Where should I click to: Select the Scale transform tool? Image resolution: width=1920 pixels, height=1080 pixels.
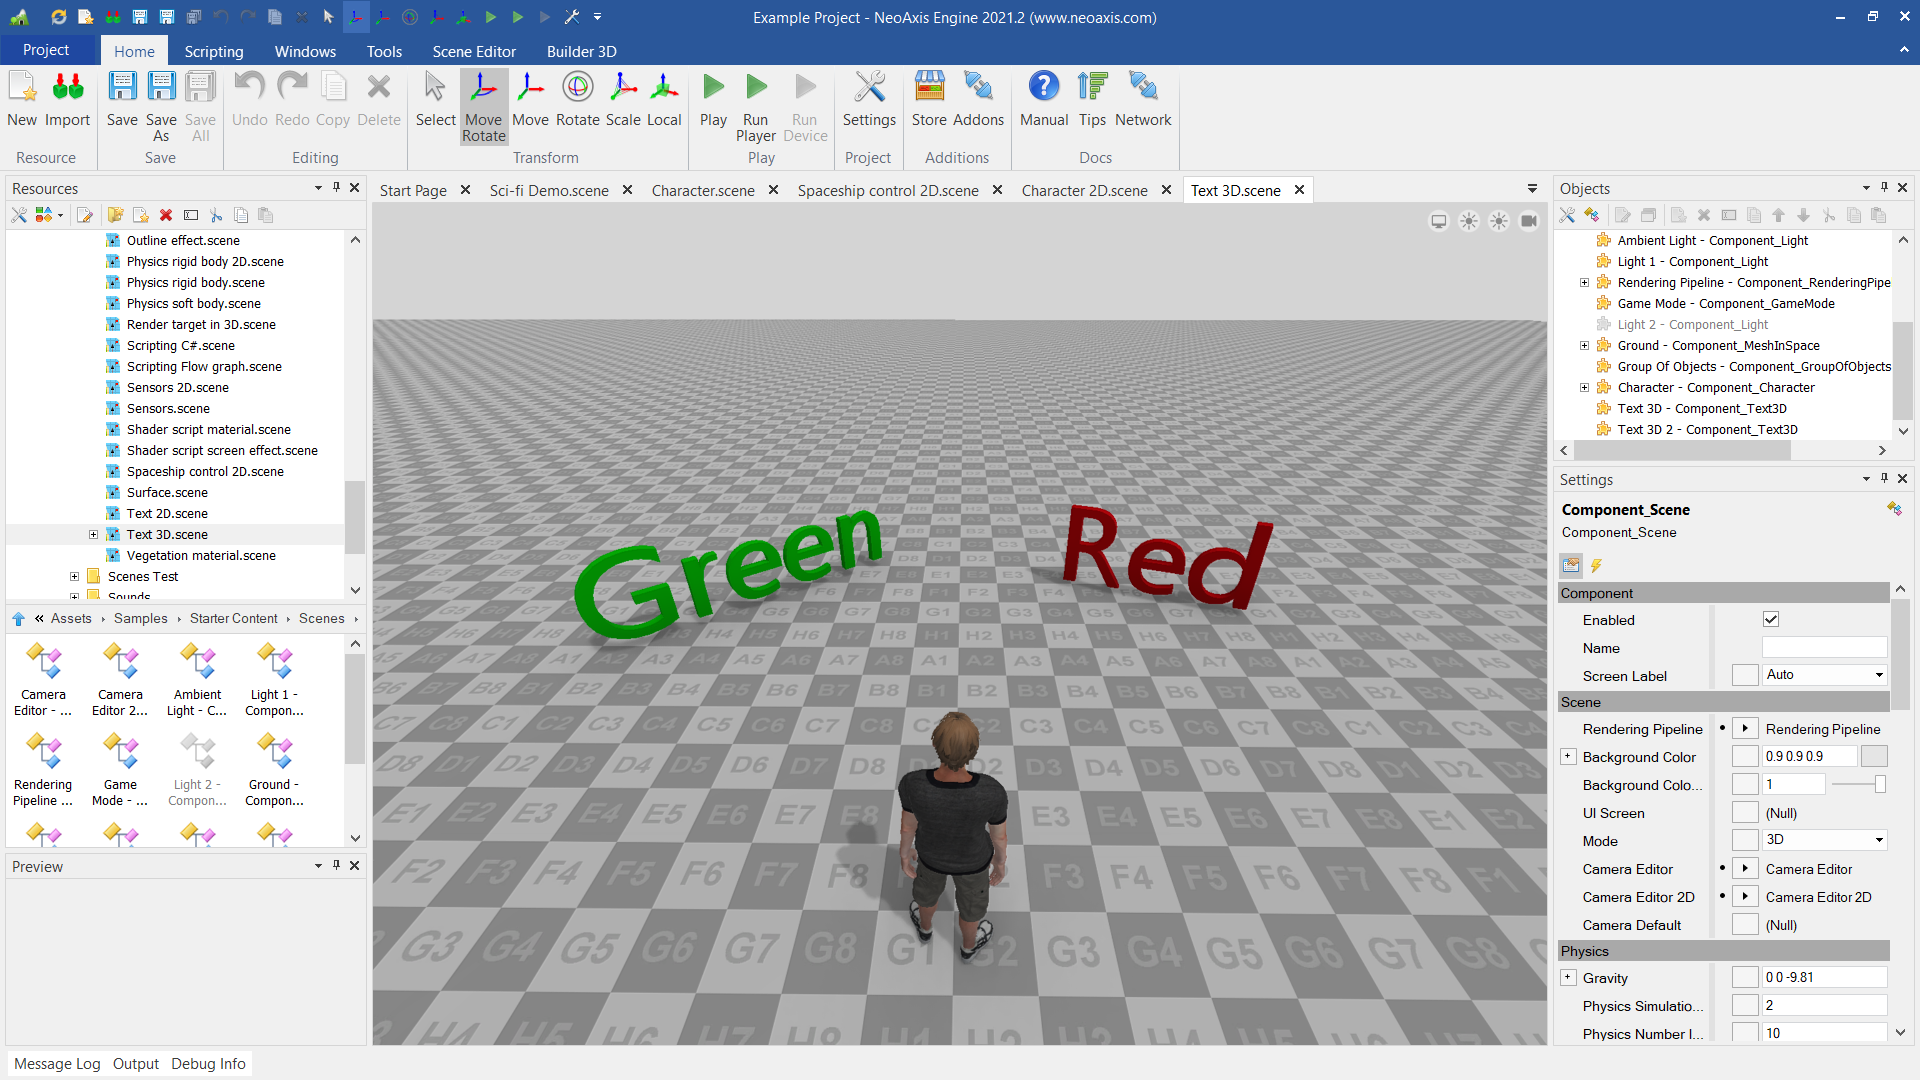(x=622, y=98)
